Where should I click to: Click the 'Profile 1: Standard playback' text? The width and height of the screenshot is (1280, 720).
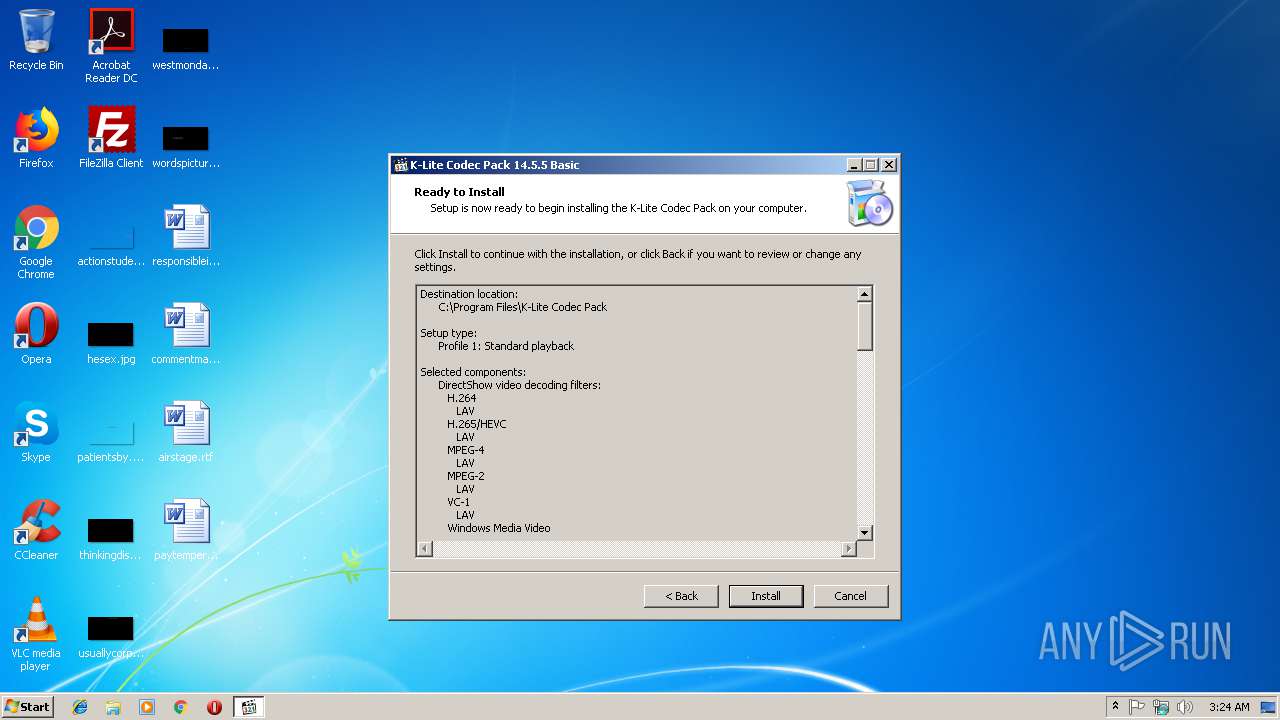506,346
